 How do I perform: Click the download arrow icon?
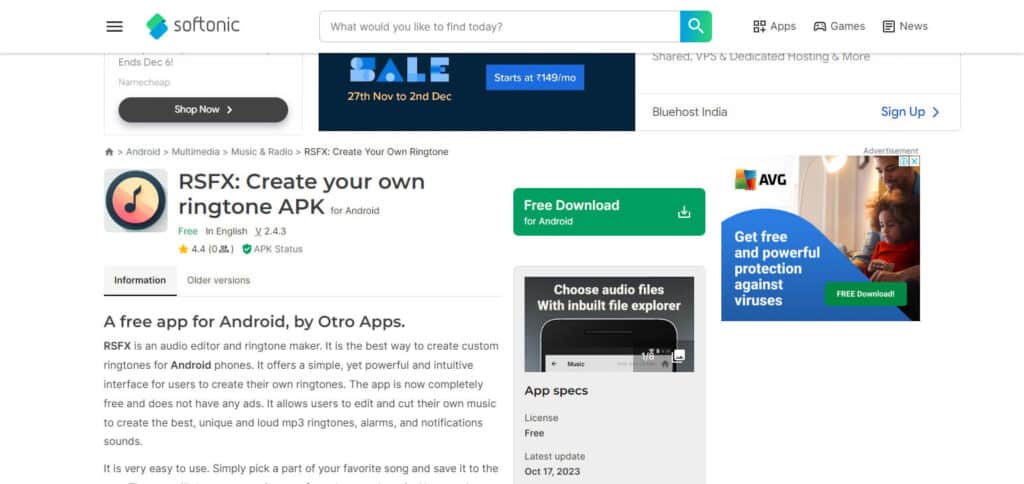coord(684,212)
